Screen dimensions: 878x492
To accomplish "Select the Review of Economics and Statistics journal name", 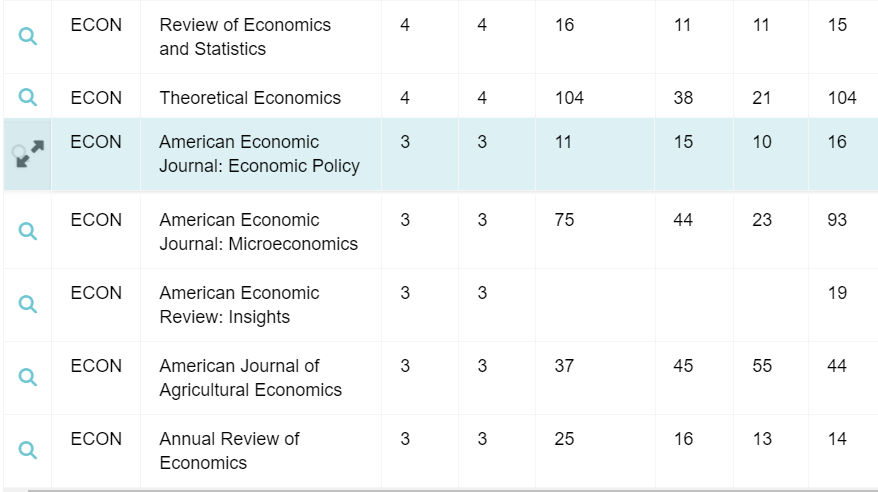I will click(245, 37).
